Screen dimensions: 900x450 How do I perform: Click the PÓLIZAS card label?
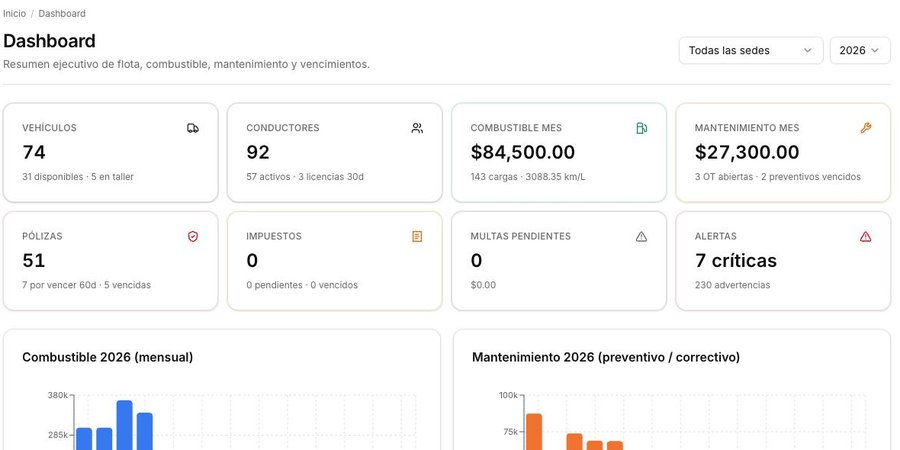pos(42,236)
